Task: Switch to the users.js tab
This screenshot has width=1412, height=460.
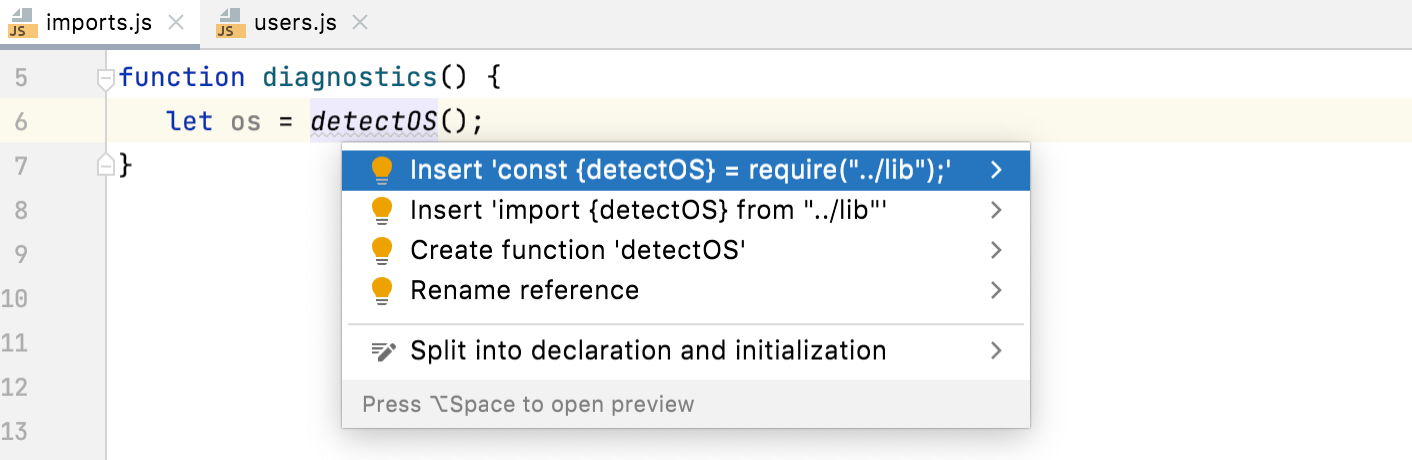Action: pyautogui.click(x=295, y=23)
